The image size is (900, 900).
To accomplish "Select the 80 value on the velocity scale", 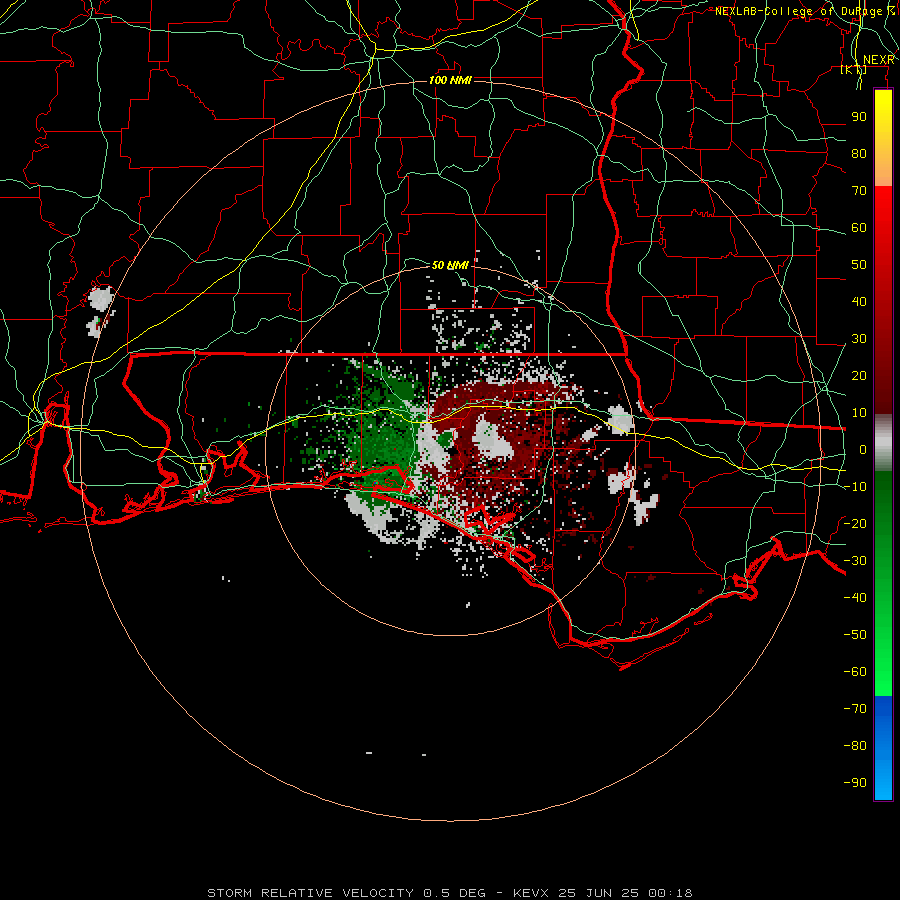I will (859, 153).
